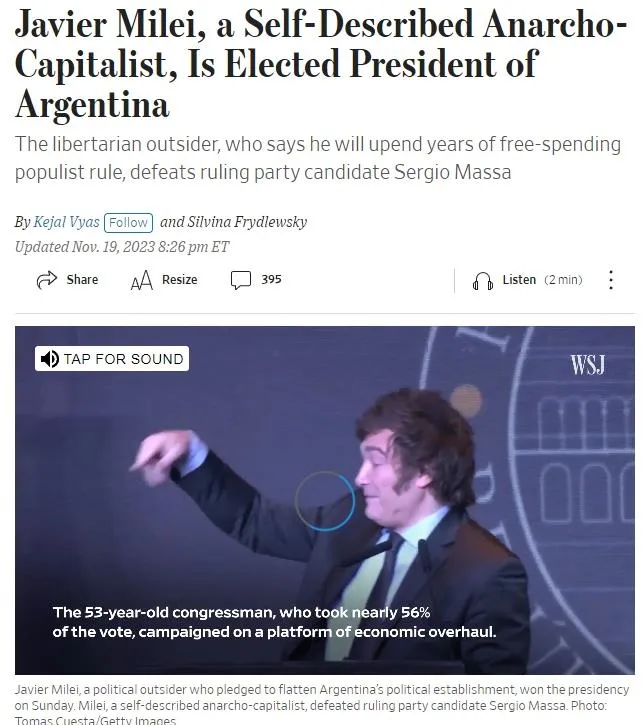Click the Resize label
Screen dimensions: 643x725
tap(180, 280)
